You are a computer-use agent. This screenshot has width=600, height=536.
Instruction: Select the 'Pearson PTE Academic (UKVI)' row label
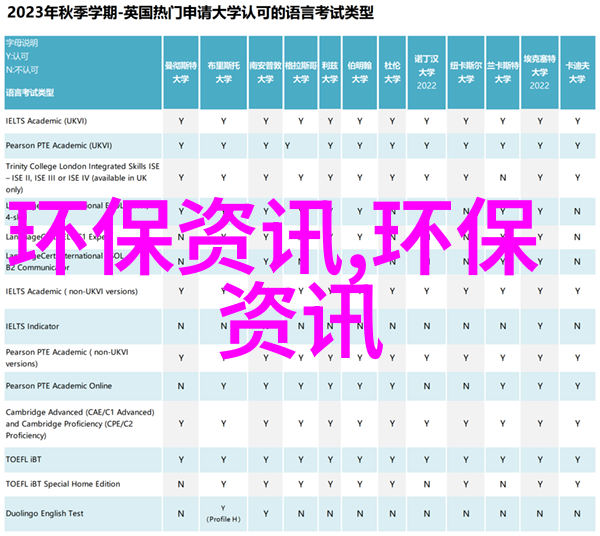pos(59,145)
